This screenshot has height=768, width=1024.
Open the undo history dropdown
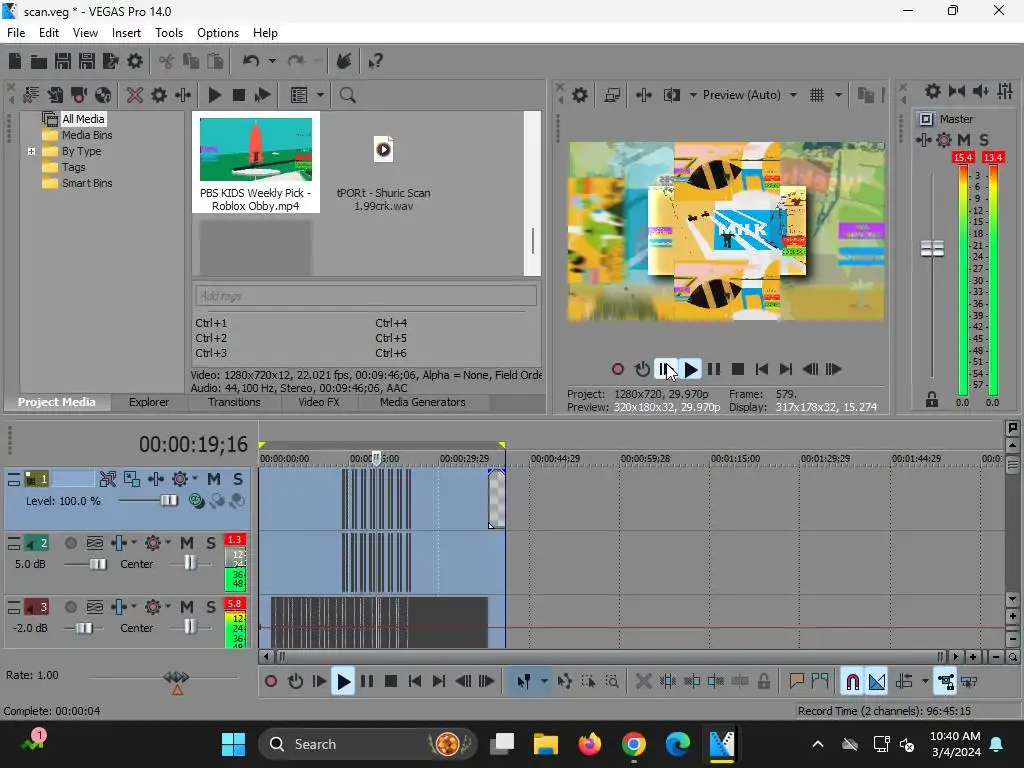click(272, 61)
